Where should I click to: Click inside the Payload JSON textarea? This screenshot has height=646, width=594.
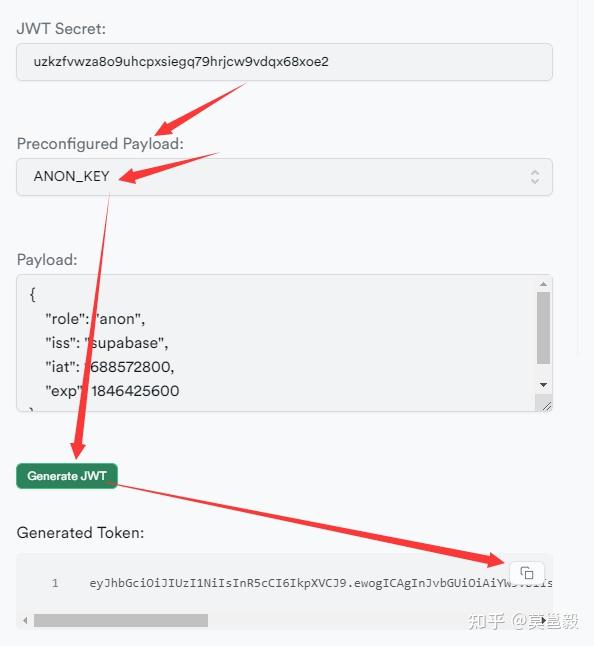(x=276, y=343)
